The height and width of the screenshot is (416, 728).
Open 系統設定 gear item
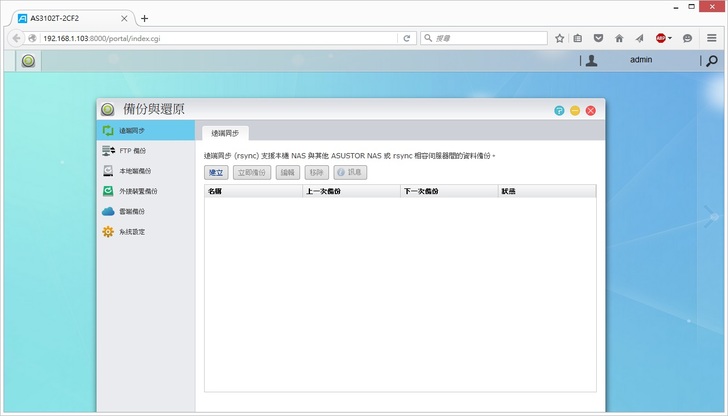click(132, 232)
